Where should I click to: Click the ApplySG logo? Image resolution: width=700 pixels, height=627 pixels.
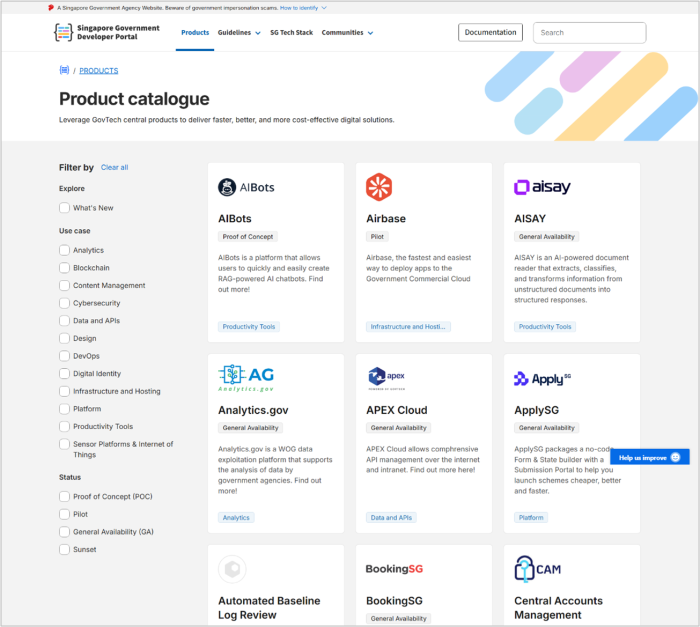point(542,378)
